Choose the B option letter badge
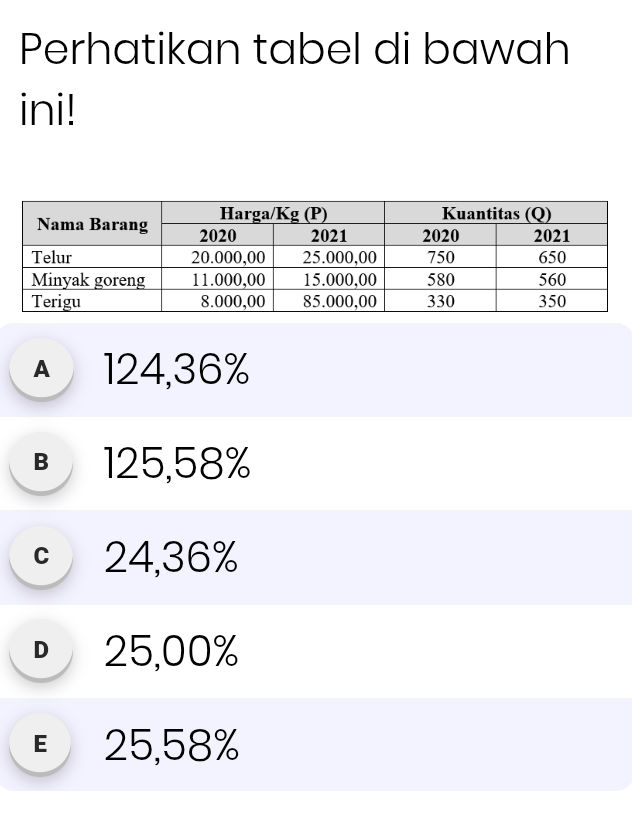632x817 pixels. (x=41, y=462)
